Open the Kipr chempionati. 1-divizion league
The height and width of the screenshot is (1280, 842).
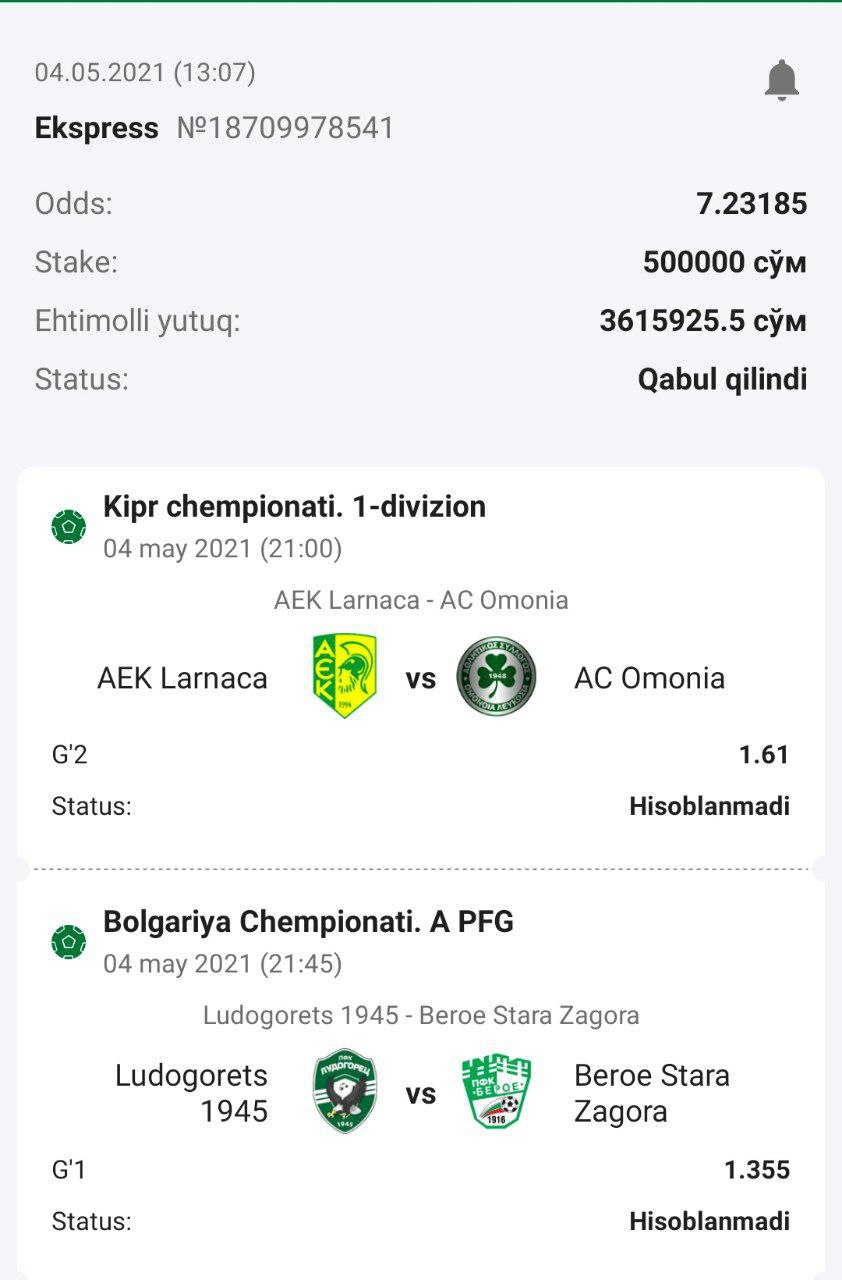[x=295, y=507]
